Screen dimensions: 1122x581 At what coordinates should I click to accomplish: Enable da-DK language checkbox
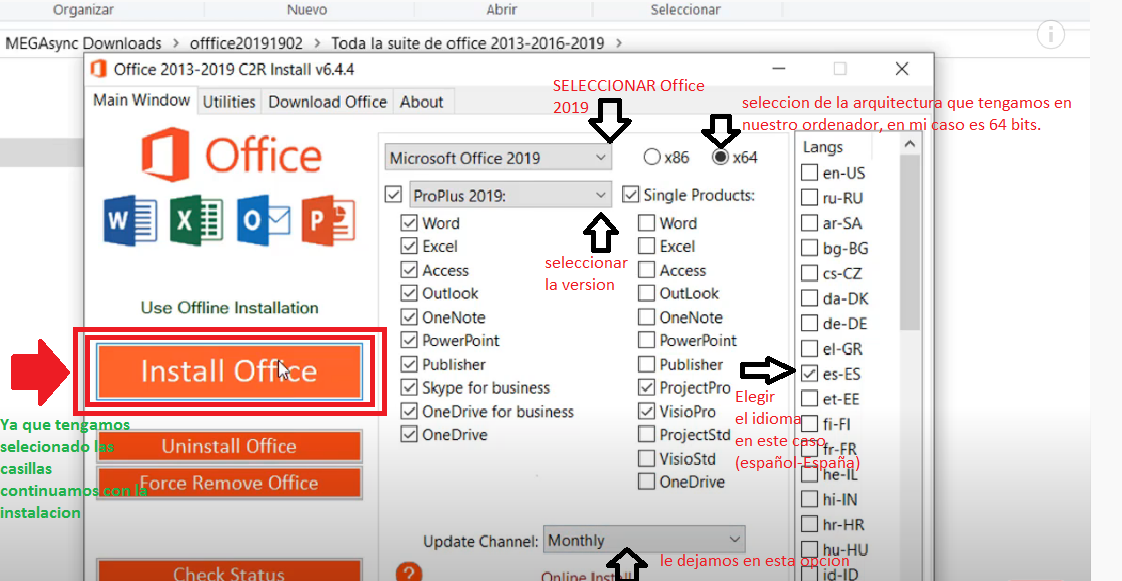click(809, 298)
